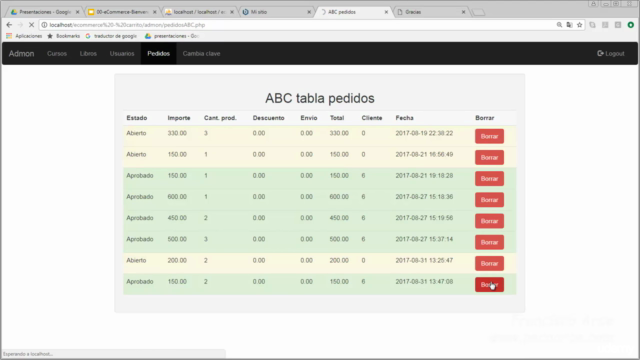The height and width of the screenshot is (360, 640).
Task: Click the date 2017-08-27 15:37:14
Action: click(x=424, y=239)
